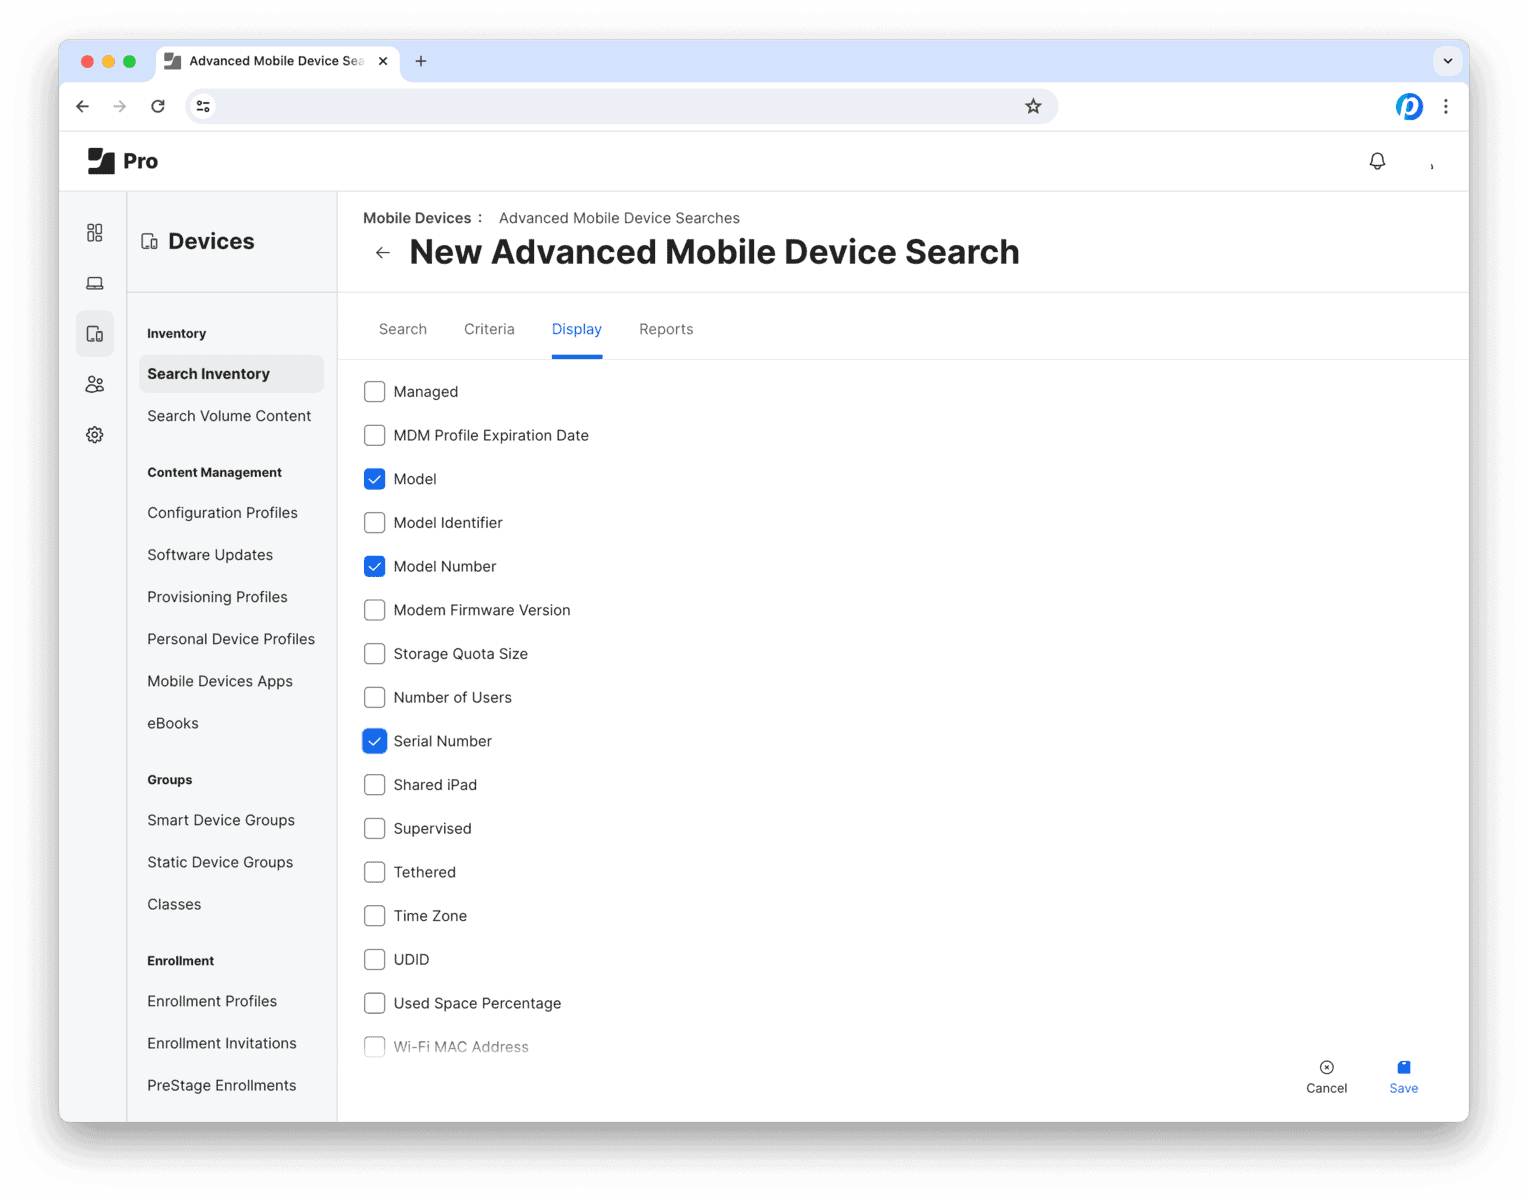Go to PreStage Enrollments
The width and height of the screenshot is (1528, 1200).
(x=222, y=1085)
